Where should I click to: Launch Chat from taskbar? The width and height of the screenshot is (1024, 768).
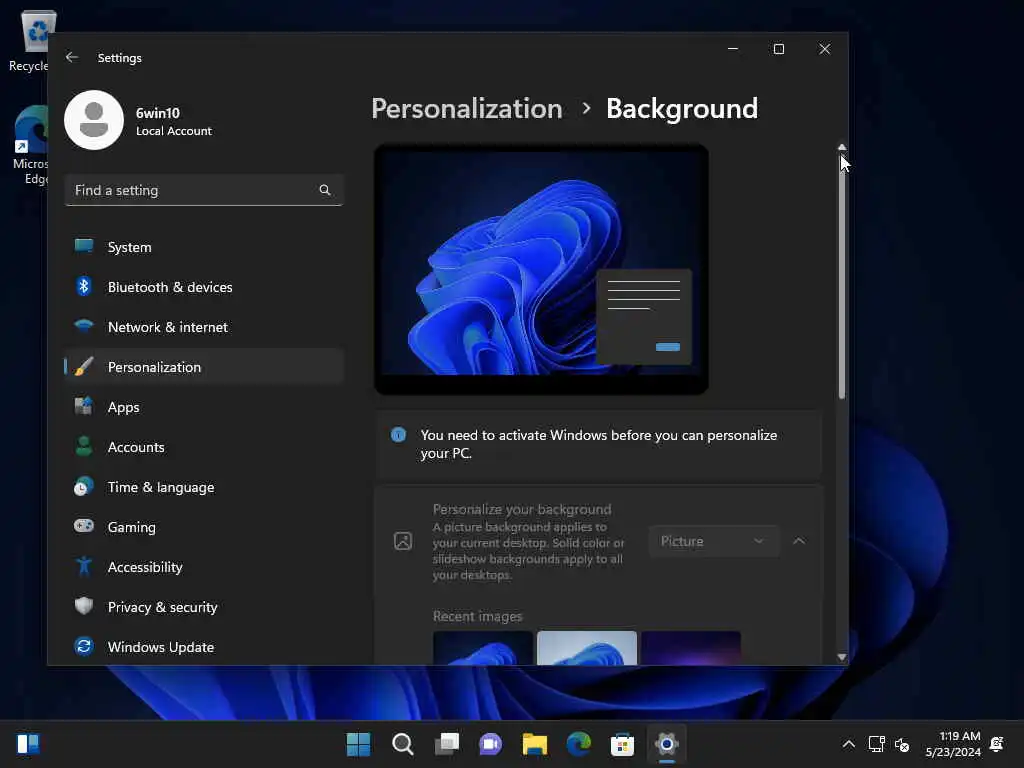point(490,744)
